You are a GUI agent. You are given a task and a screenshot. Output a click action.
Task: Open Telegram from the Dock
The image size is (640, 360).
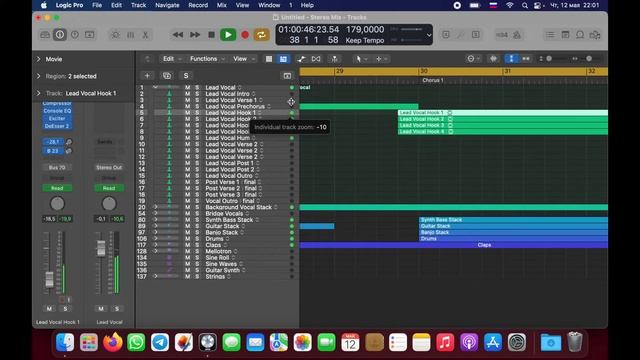click(160, 342)
